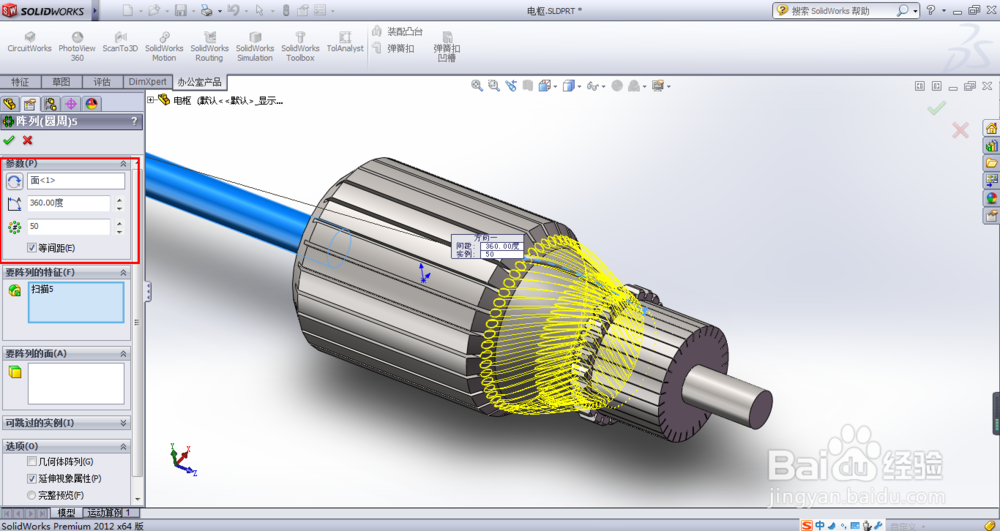This screenshot has height=531, width=1000.
Task: Switch to 运动算例 1 tab
Action: [x=109, y=513]
